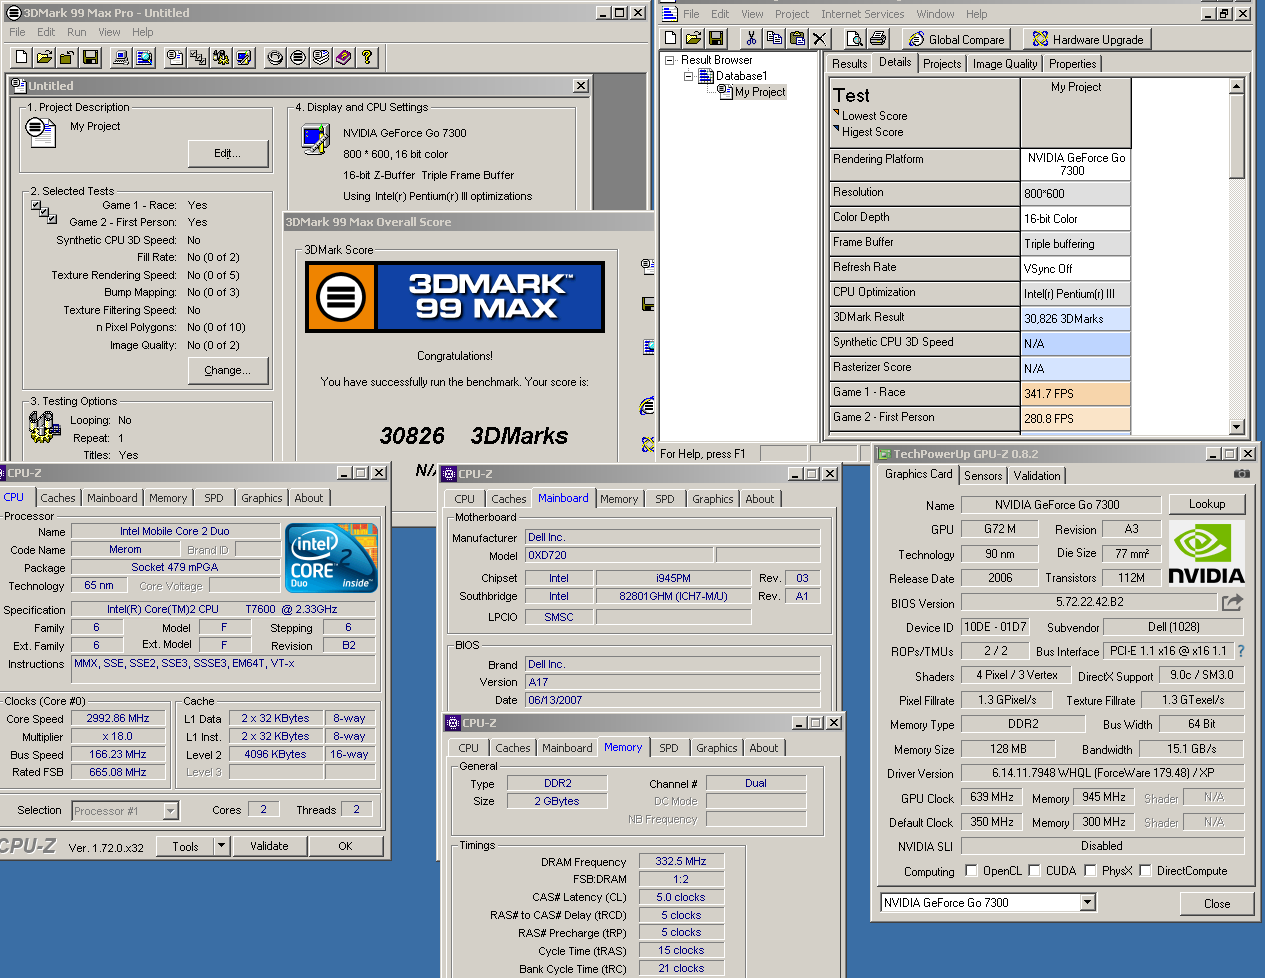This screenshot has height=978, width=1265.
Task: Switch to the Validation tab in GPU-Z
Action: (x=1037, y=476)
